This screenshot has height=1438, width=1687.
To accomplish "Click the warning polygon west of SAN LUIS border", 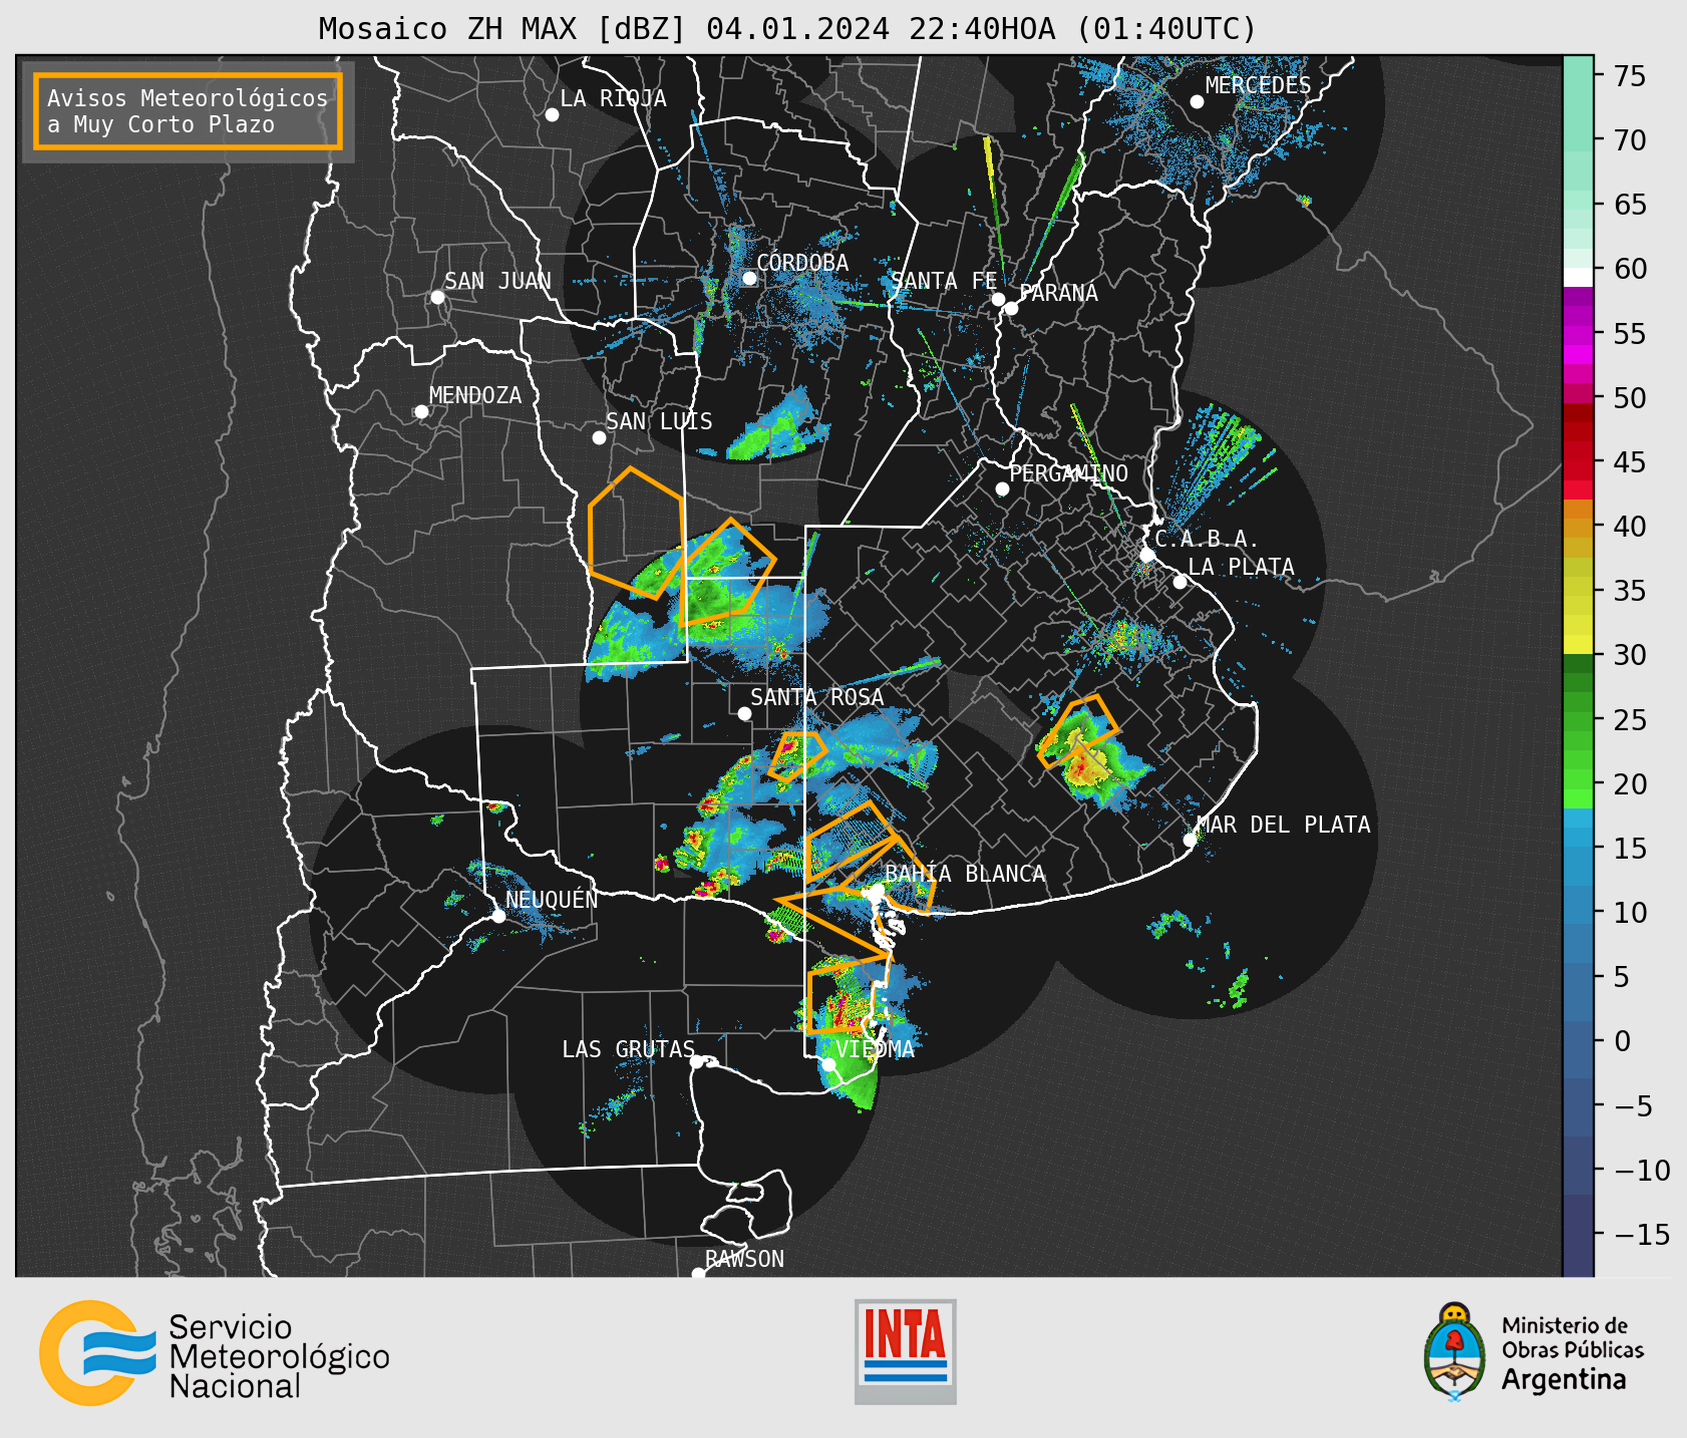I will [x=636, y=533].
